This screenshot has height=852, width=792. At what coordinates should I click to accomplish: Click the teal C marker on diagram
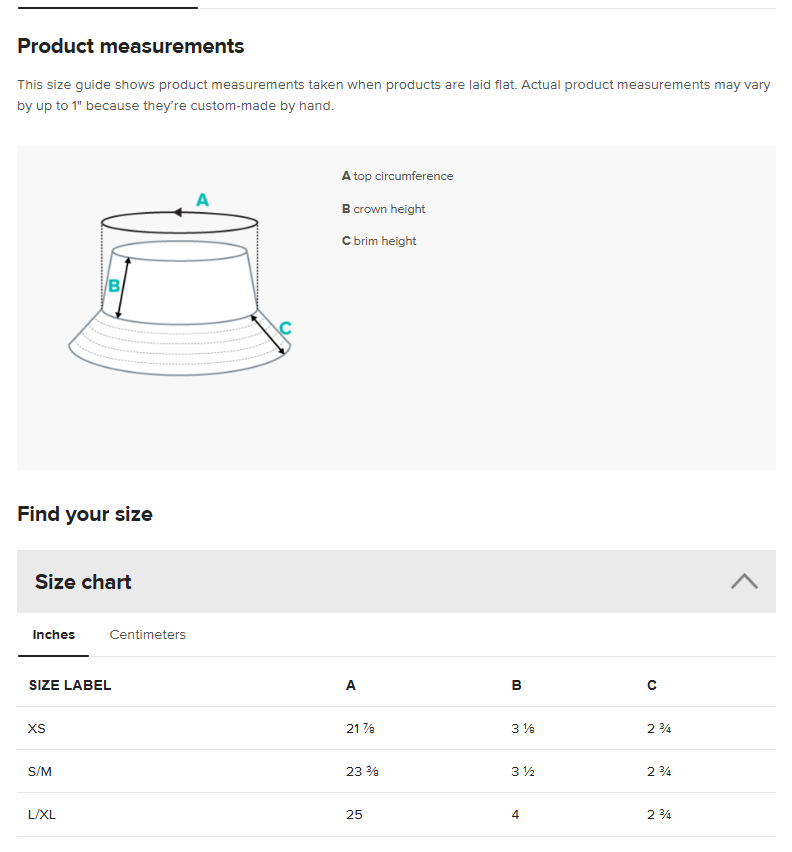click(285, 328)
